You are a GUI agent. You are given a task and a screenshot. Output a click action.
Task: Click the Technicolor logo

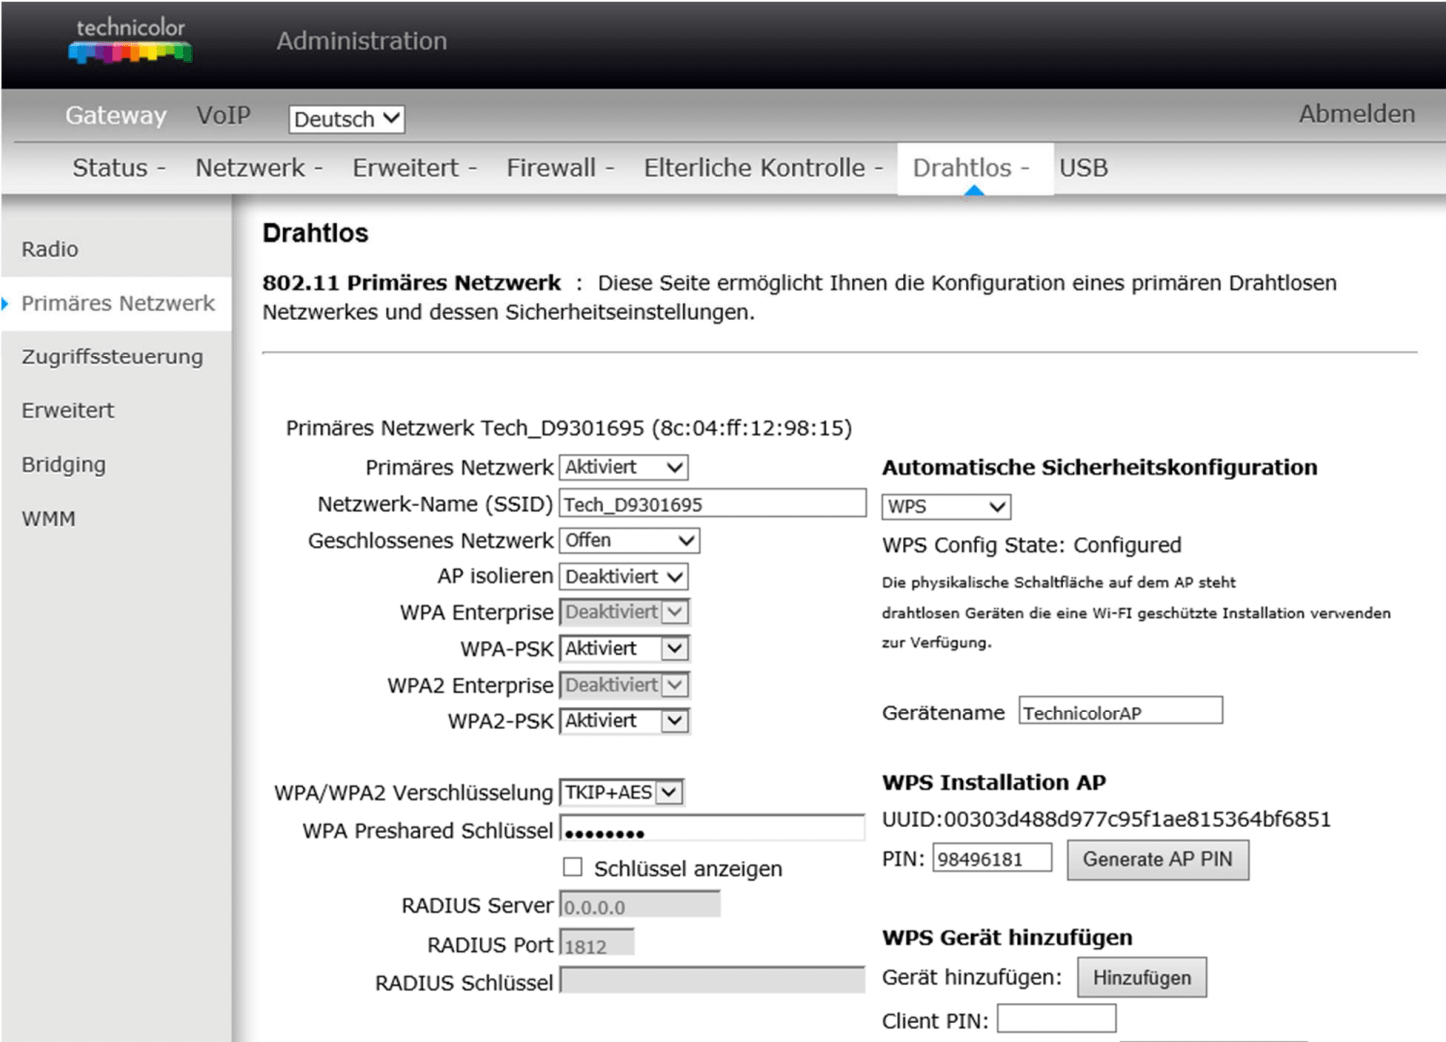coord(130,41)
